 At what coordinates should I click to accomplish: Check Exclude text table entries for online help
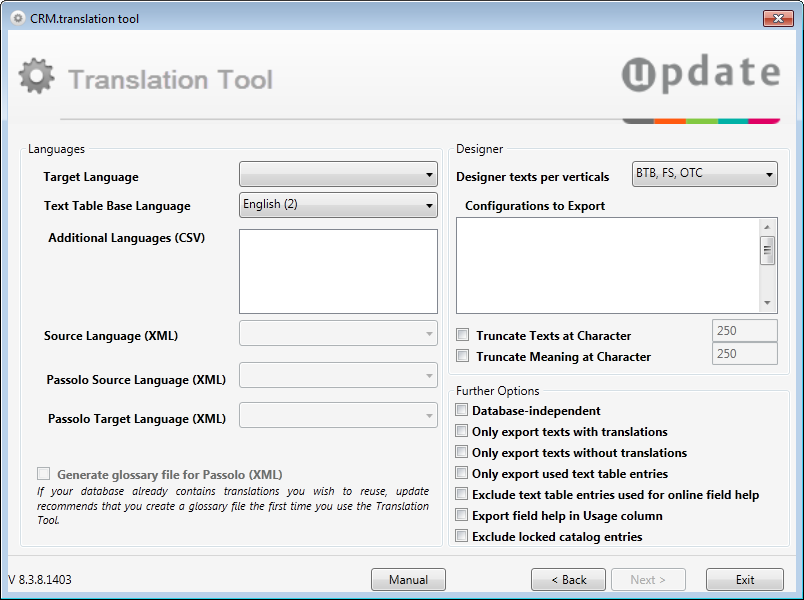click(x=461, y=494)
